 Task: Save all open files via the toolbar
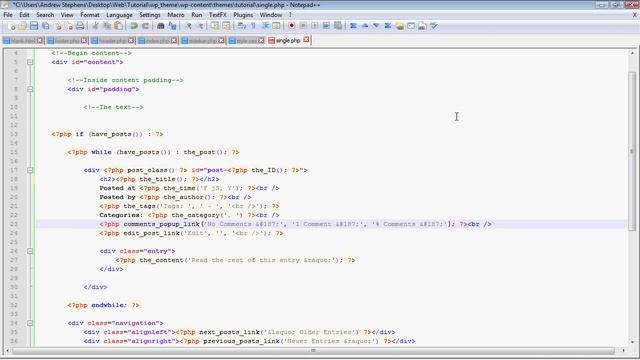(46, 26)
